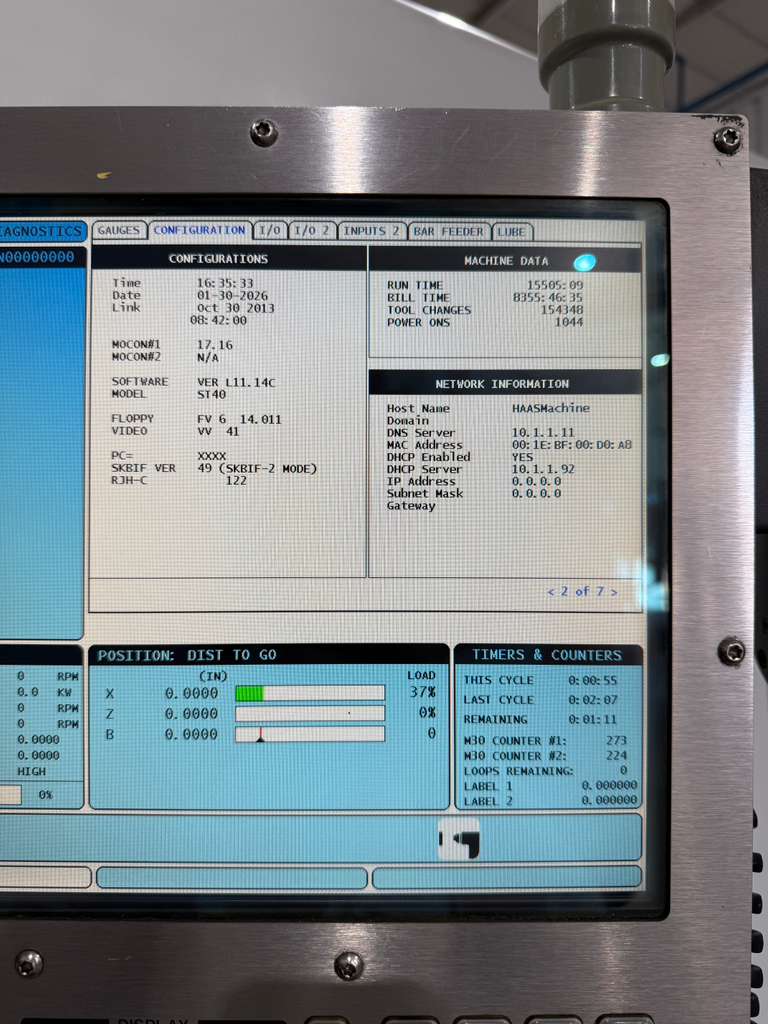The height and width of the screenshot is (1024, 768).
Task: Open the BAR FEEDER tab
Action: click(x=449, y=231)
